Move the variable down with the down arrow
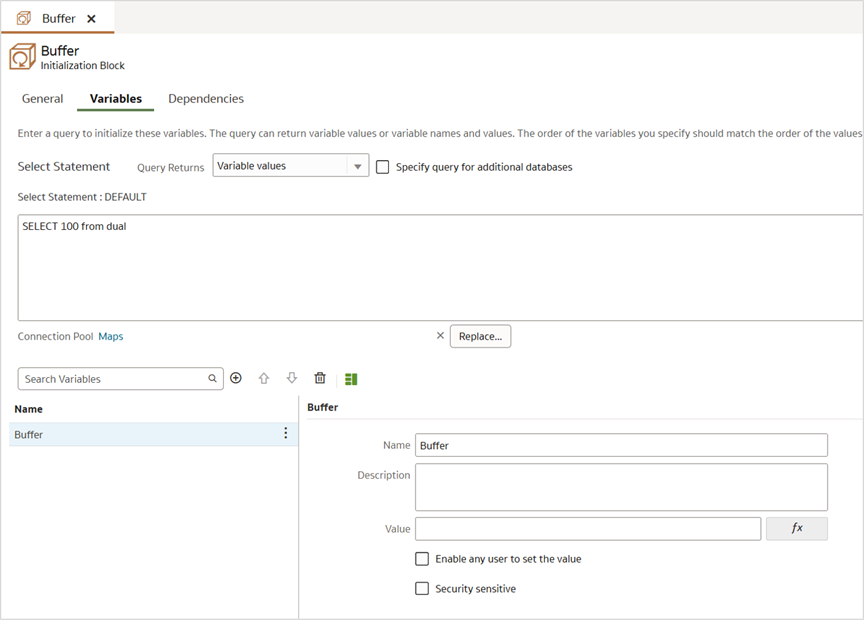The width and height of the screenshot is (864, 620). point(292,378)
